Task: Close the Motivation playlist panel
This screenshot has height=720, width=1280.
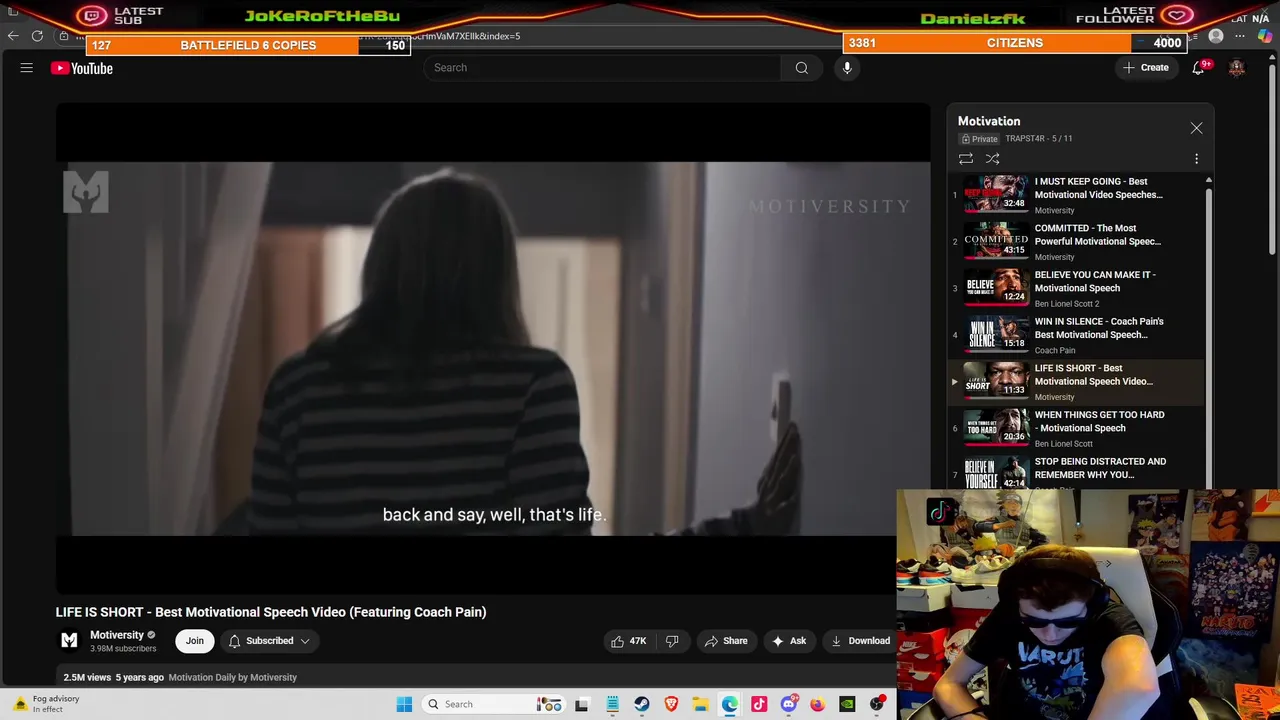Action: point(1196,128)
